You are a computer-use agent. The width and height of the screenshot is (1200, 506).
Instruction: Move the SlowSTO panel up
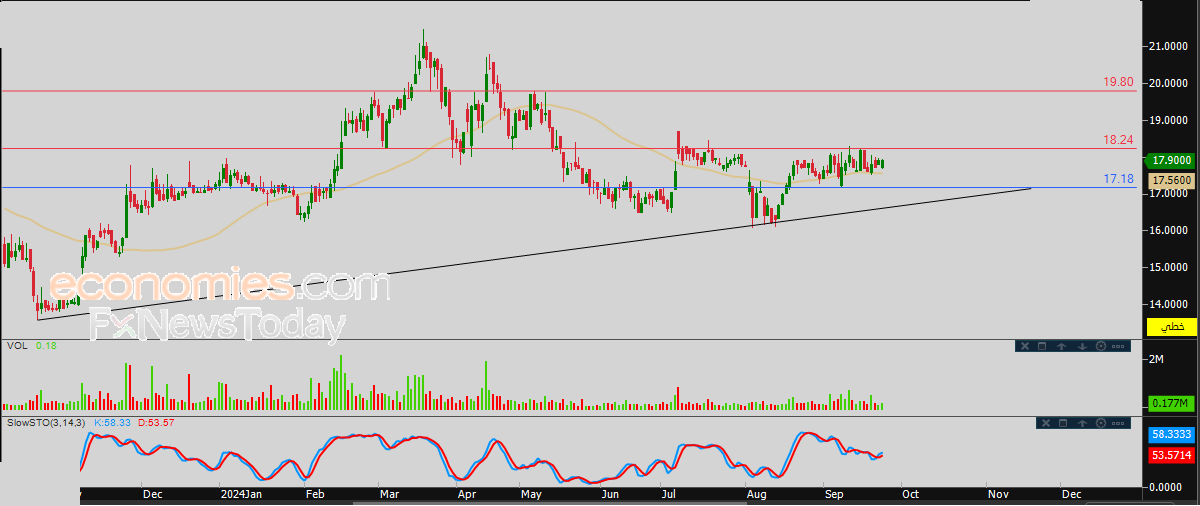tap(1082, 423)
